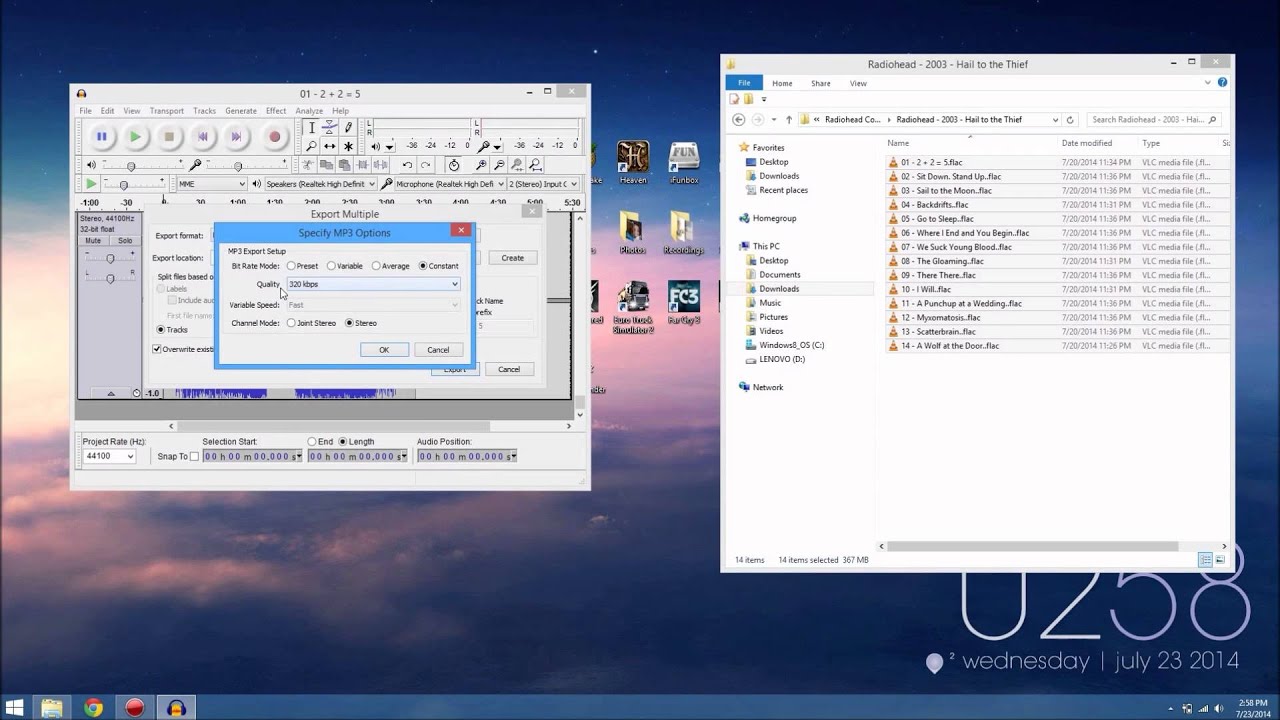The image size is (1280, 720).
Task: Click the Pause button in Audacity
Action: click(x=101, y=137)
